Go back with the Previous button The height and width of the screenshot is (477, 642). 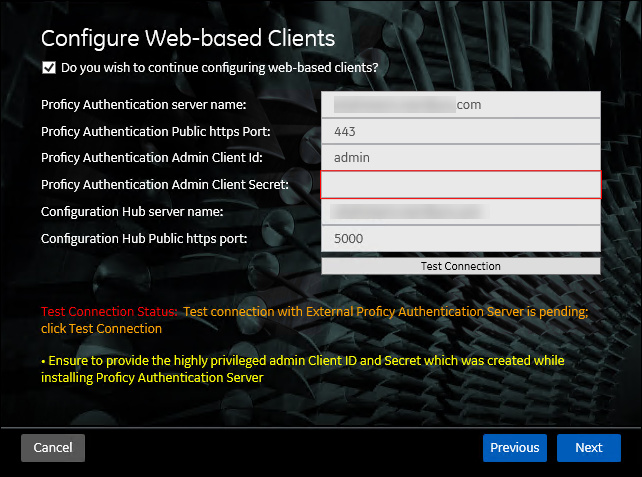click(x=515, y=448)
